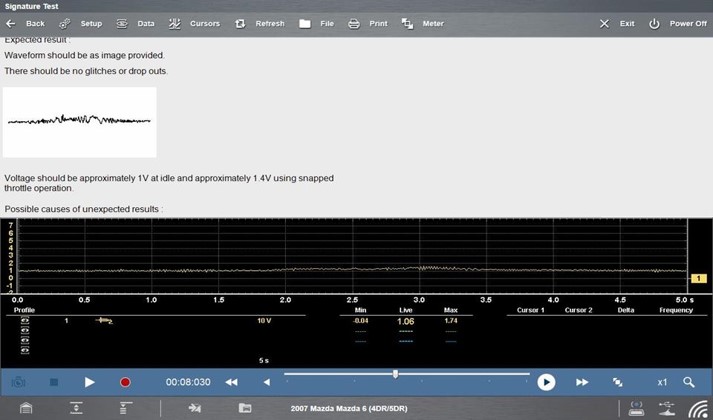Print the current waveform

(367, 23)
